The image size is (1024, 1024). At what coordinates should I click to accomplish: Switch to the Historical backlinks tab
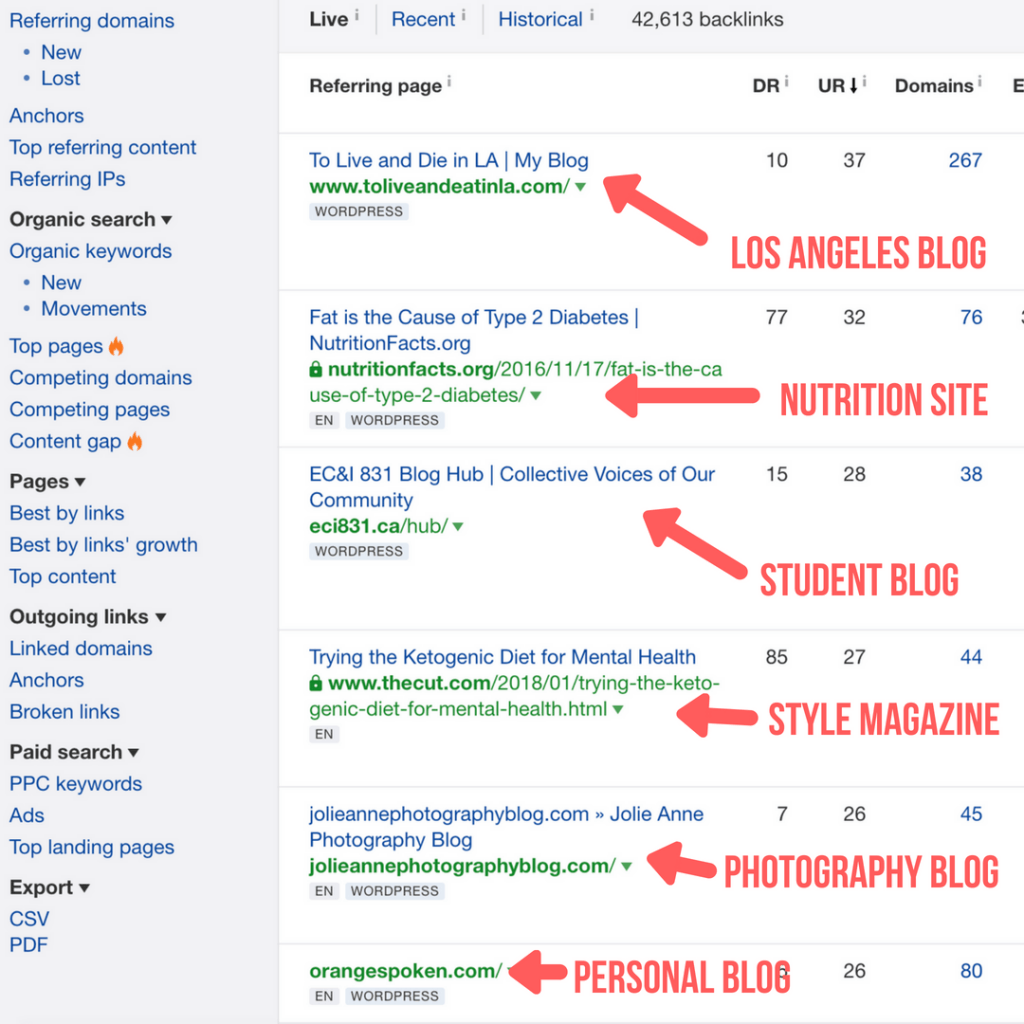pyautogui.click(x=540, y=20)
